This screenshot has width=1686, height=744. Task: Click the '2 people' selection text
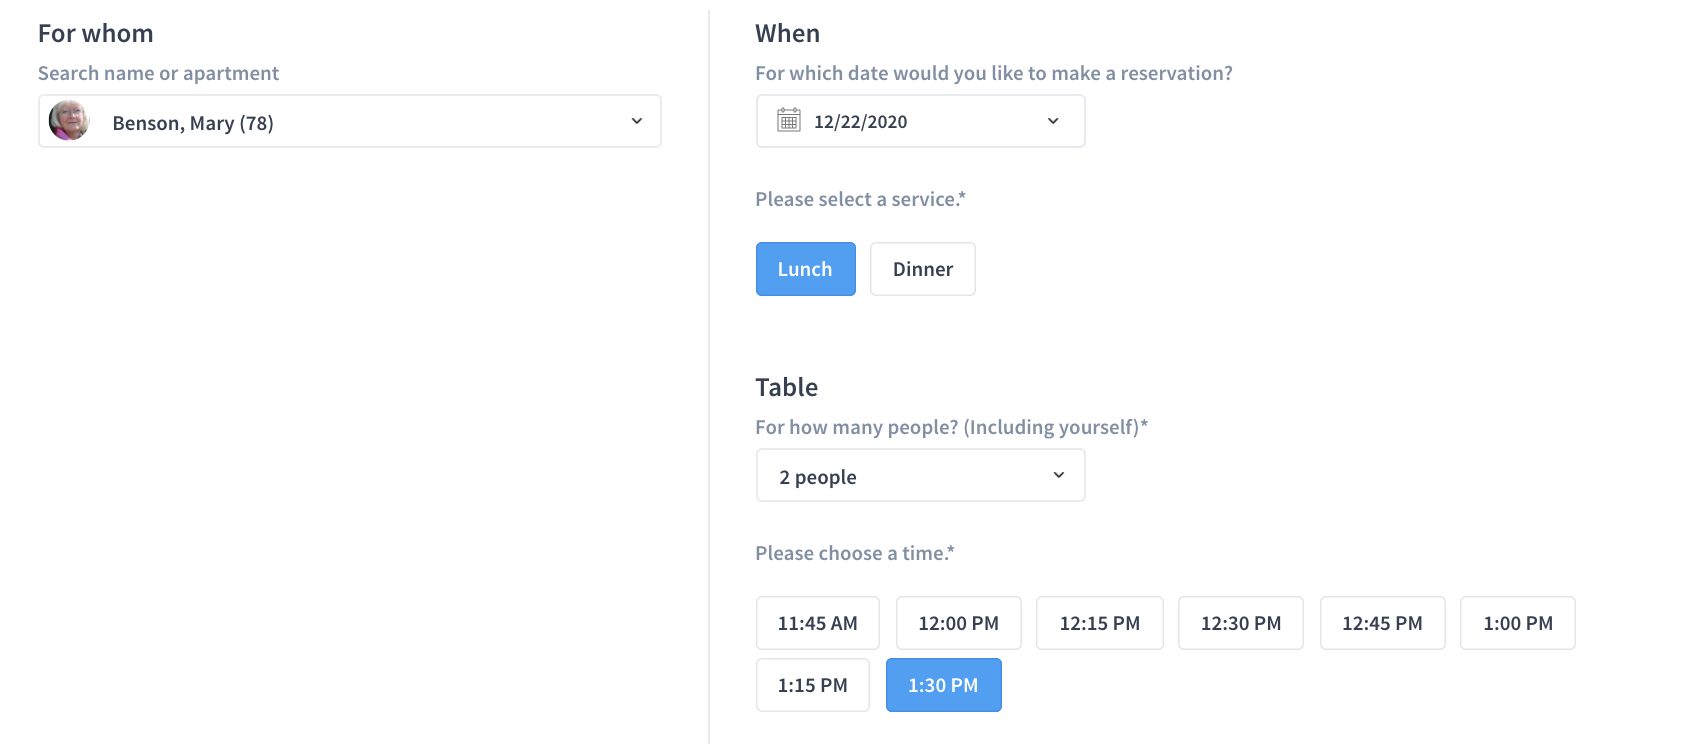(818, 477)
